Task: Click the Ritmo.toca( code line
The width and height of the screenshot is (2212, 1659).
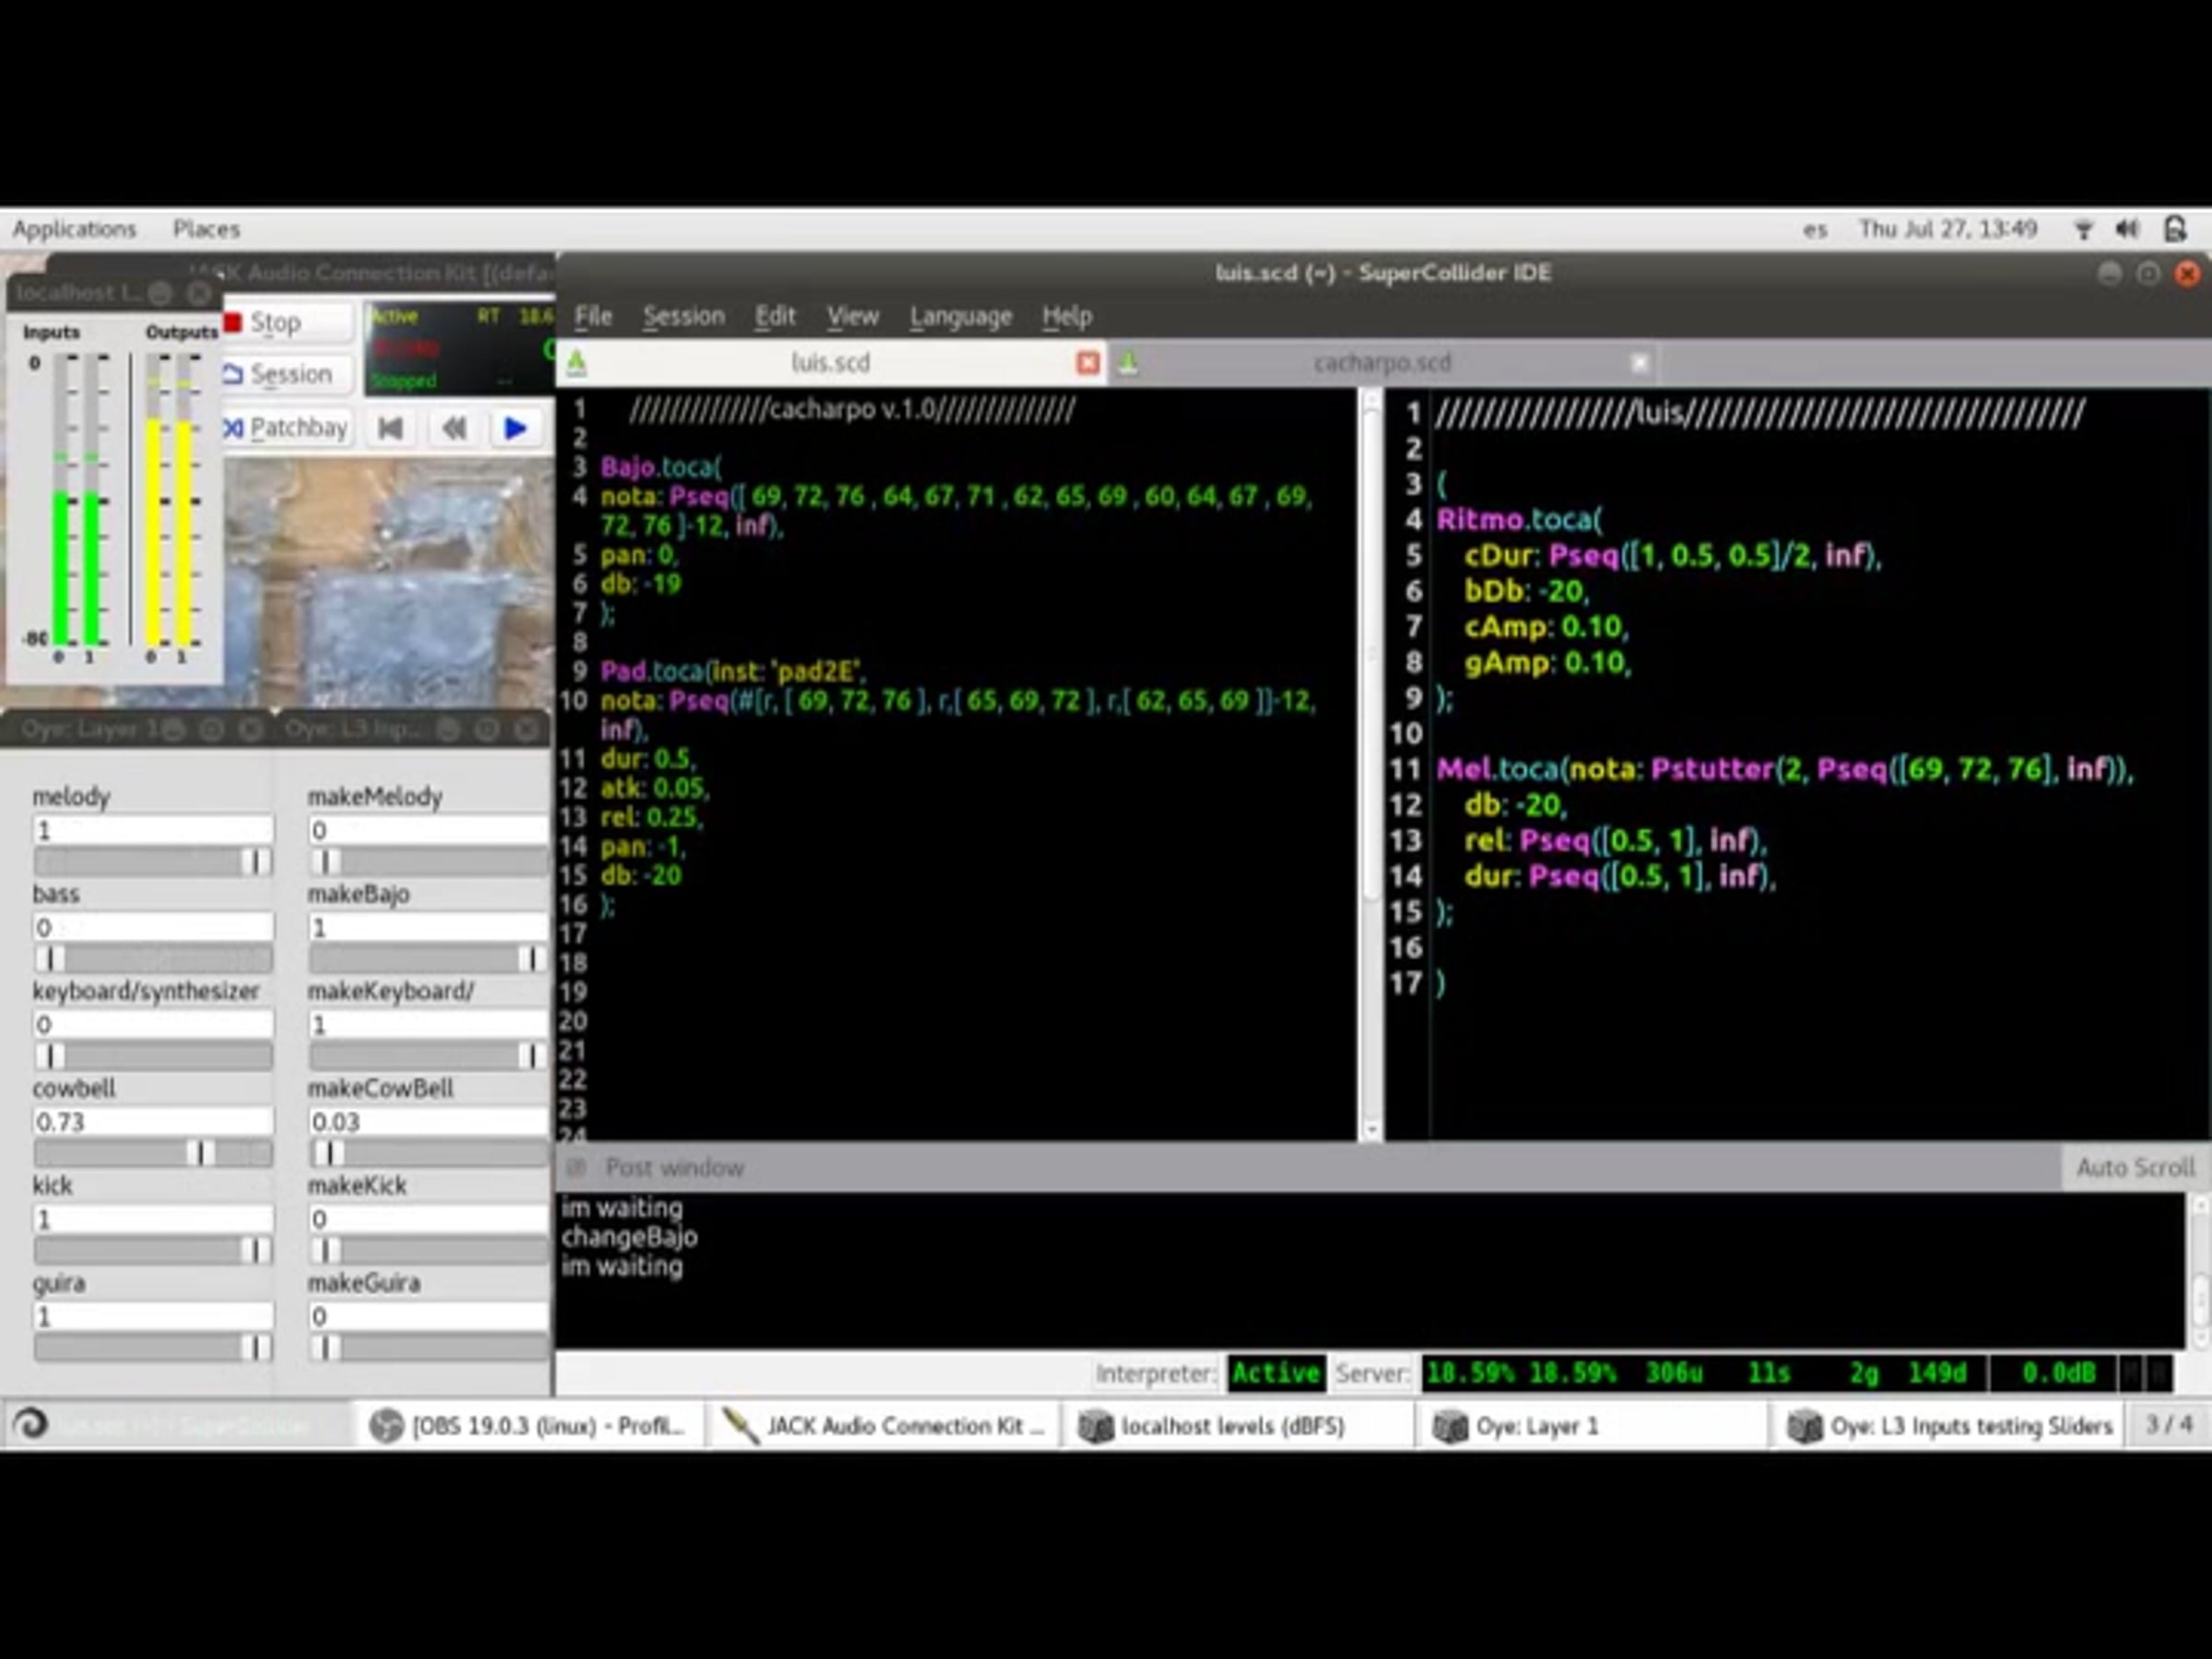Action: coord(1519,519)
